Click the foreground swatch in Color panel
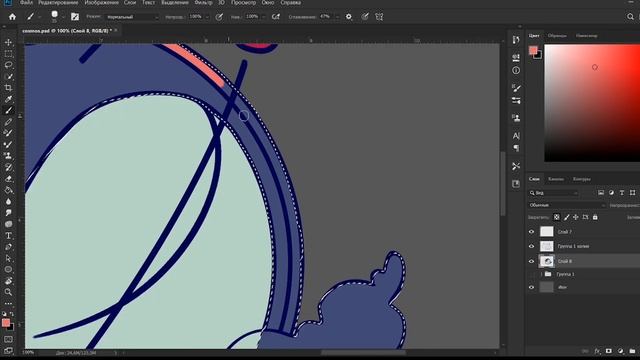Image resolution: width=640 pixels, height=360 pixels. 533,50
